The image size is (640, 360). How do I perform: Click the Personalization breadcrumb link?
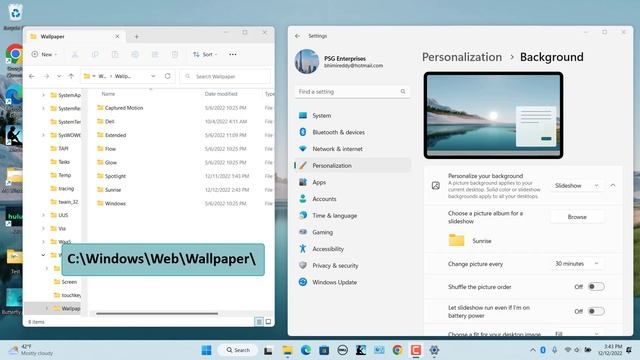[x=462, y=57]
